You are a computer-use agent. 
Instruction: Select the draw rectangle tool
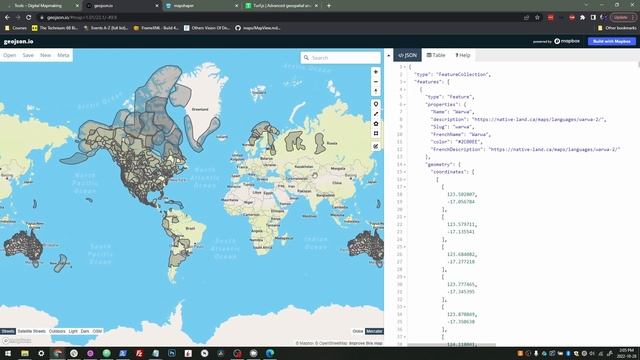376,133
